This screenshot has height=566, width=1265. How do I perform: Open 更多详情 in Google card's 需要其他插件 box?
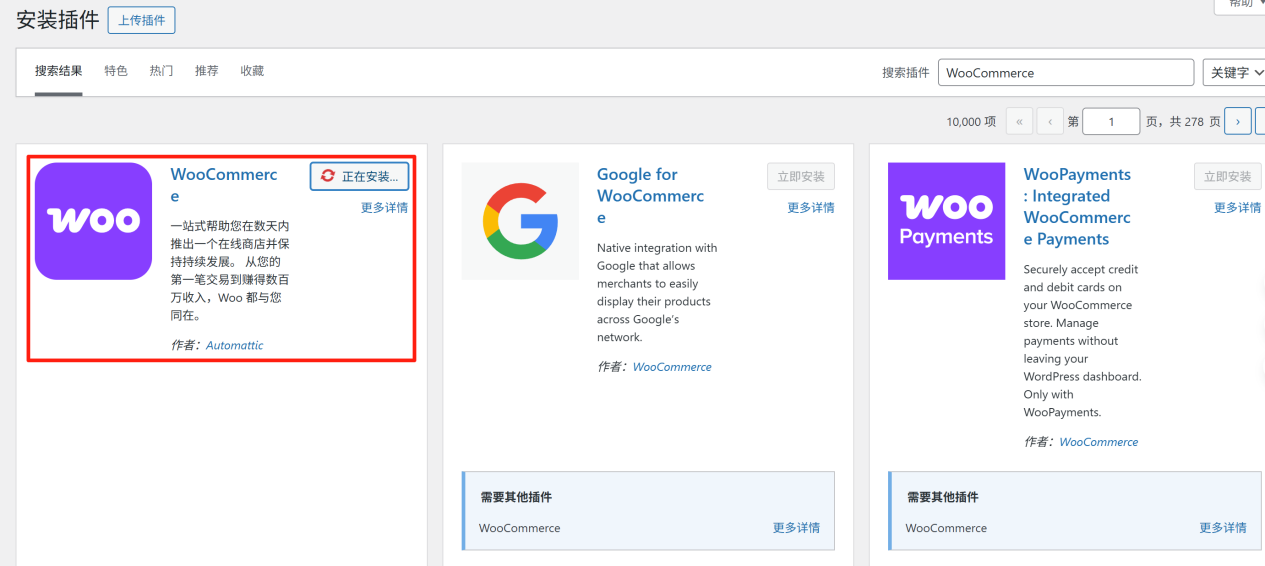(796, 528)
